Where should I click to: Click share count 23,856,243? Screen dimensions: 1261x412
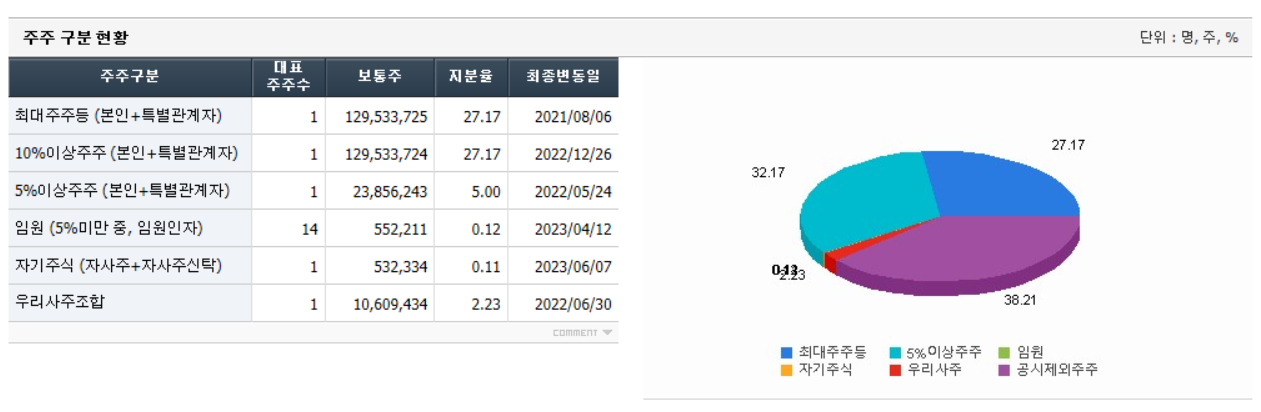(390, 192)
